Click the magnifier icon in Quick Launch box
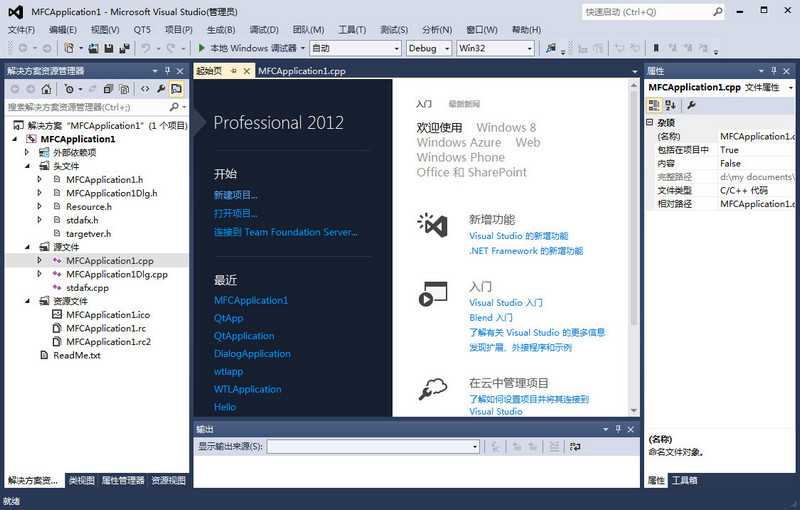The width and height of the screenshot is (800, 510). click(x=718, y=12)
